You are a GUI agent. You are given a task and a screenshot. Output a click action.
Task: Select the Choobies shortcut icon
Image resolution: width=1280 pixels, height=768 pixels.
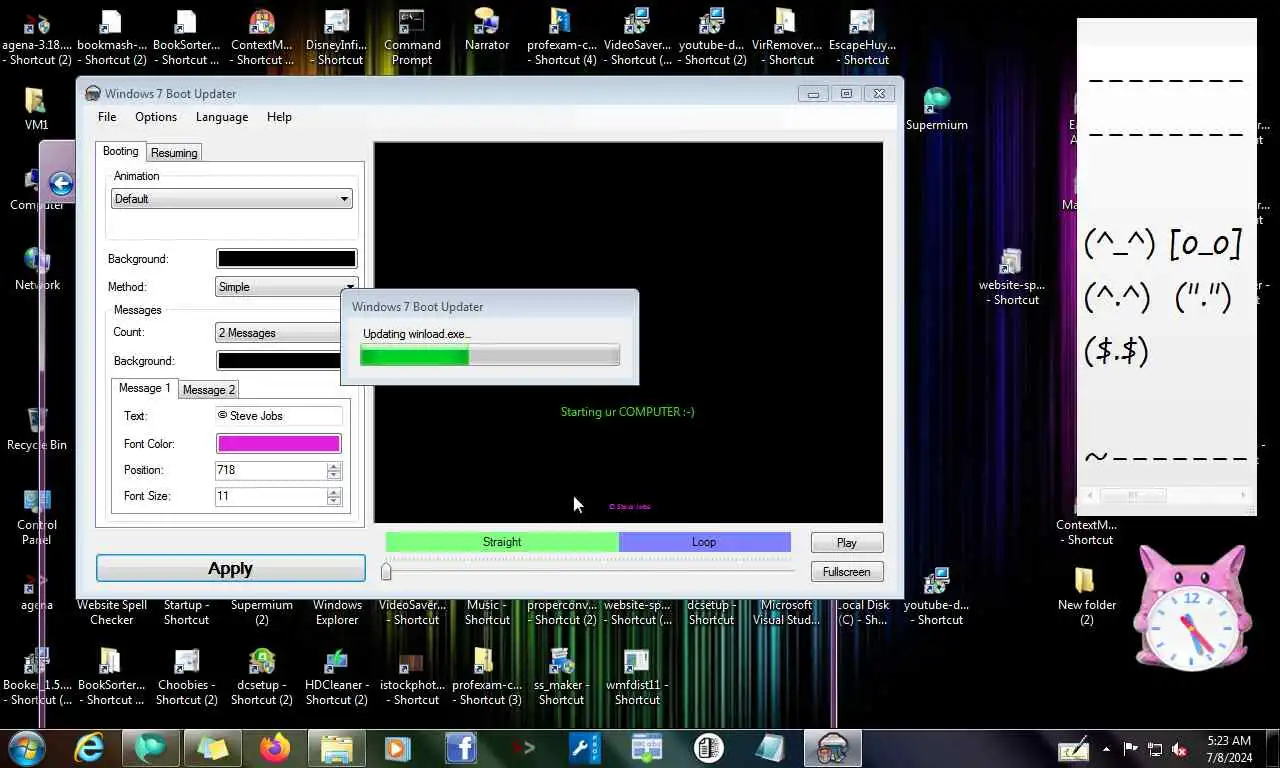pos(186,676)
